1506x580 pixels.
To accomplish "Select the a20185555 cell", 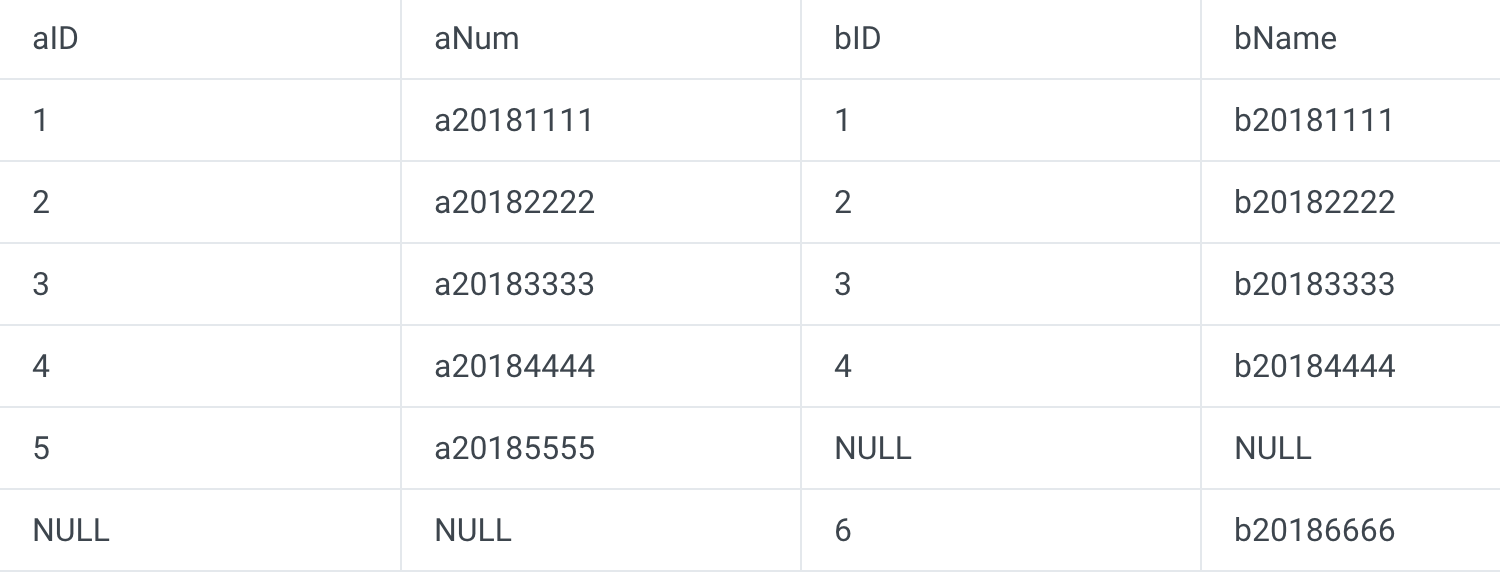I will [x=514, y=449].
